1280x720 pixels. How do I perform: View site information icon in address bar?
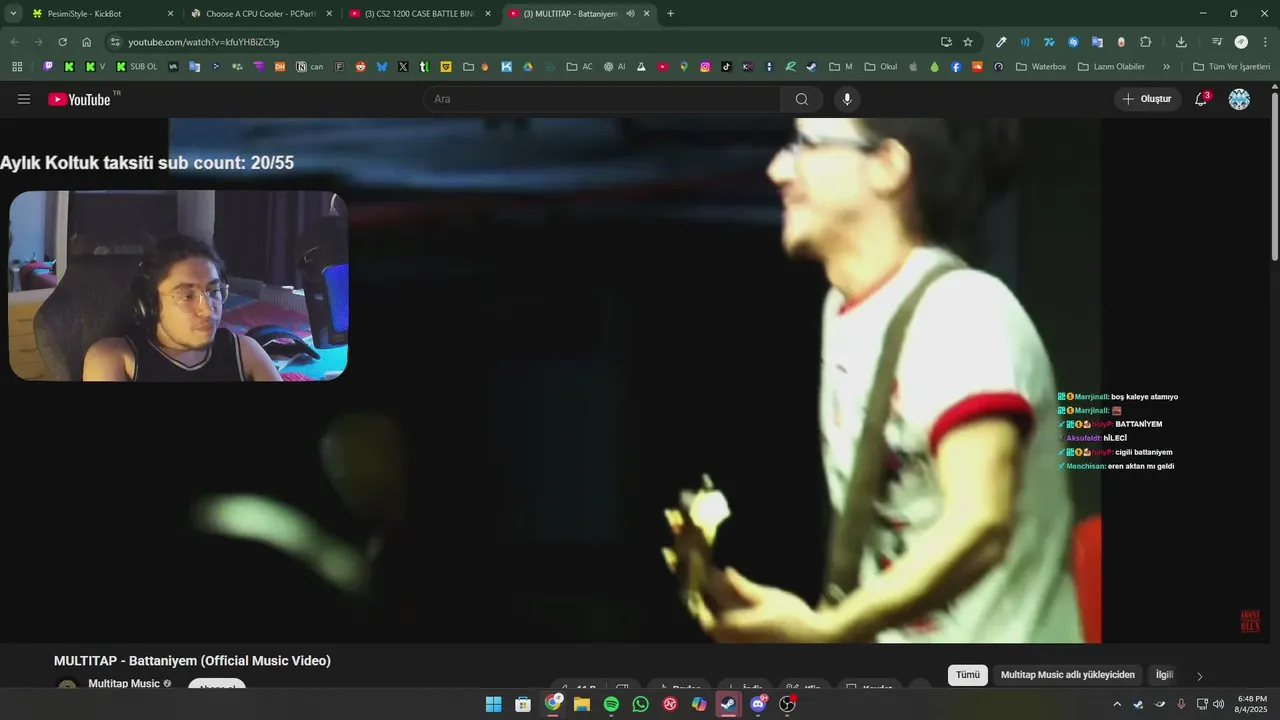115,42
